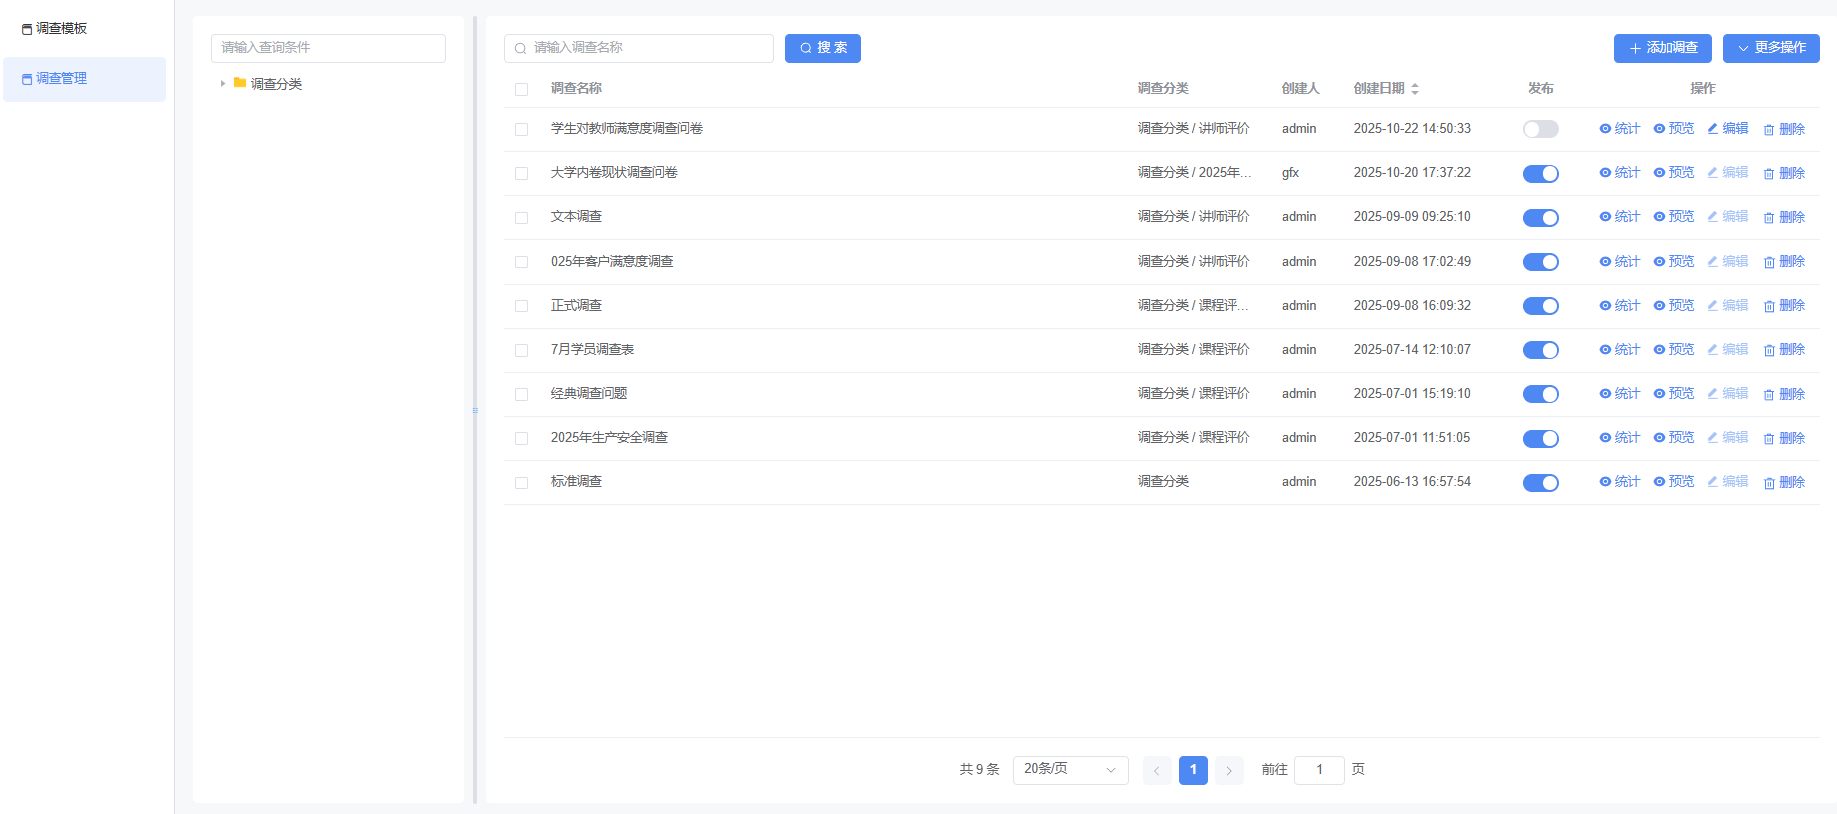Screen dimensions: 1837x814
Task: Edit the 学生对教师满意度调查问卷 survey
Action: tap(1727, 129)
